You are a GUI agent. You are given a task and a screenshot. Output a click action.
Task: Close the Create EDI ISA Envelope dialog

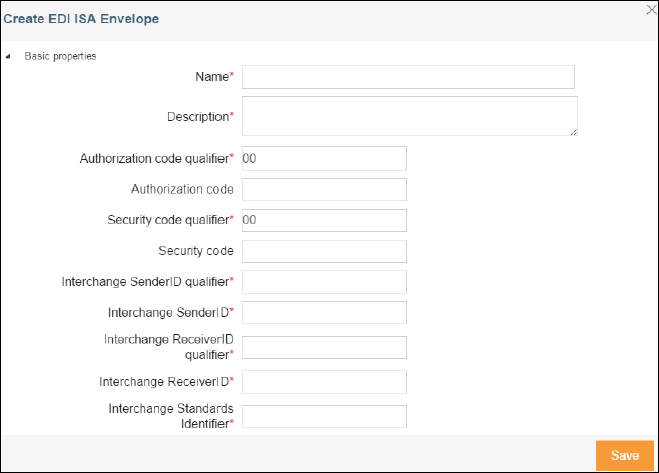tap(651, 9)
